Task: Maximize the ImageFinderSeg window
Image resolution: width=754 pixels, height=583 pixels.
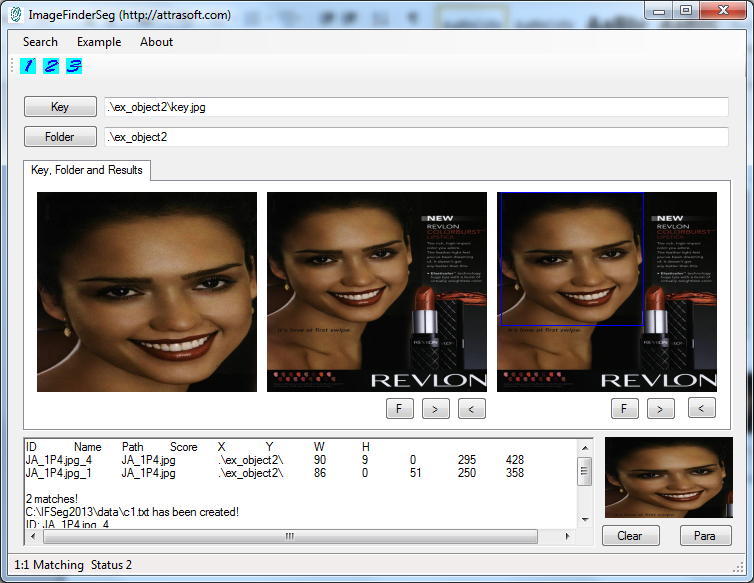Action: [x=686, y=11]
